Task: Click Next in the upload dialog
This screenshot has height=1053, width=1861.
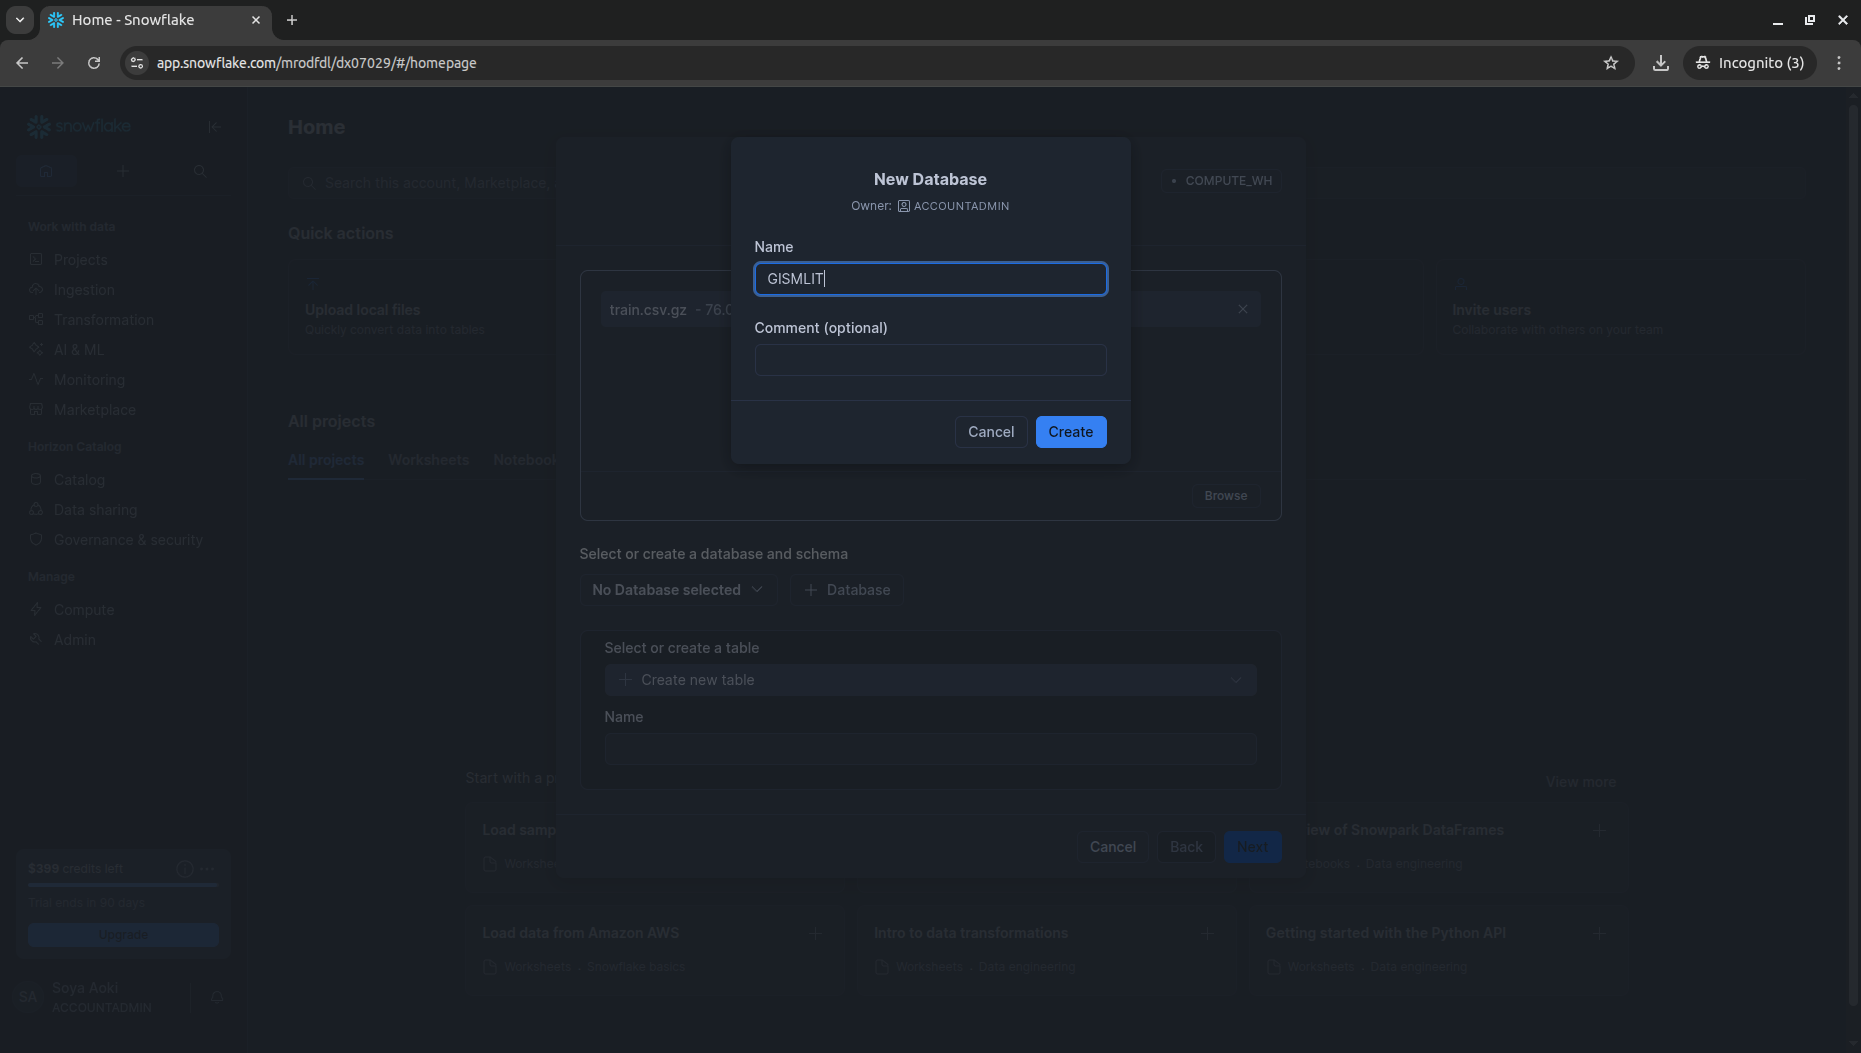Action: point(1252,847)
